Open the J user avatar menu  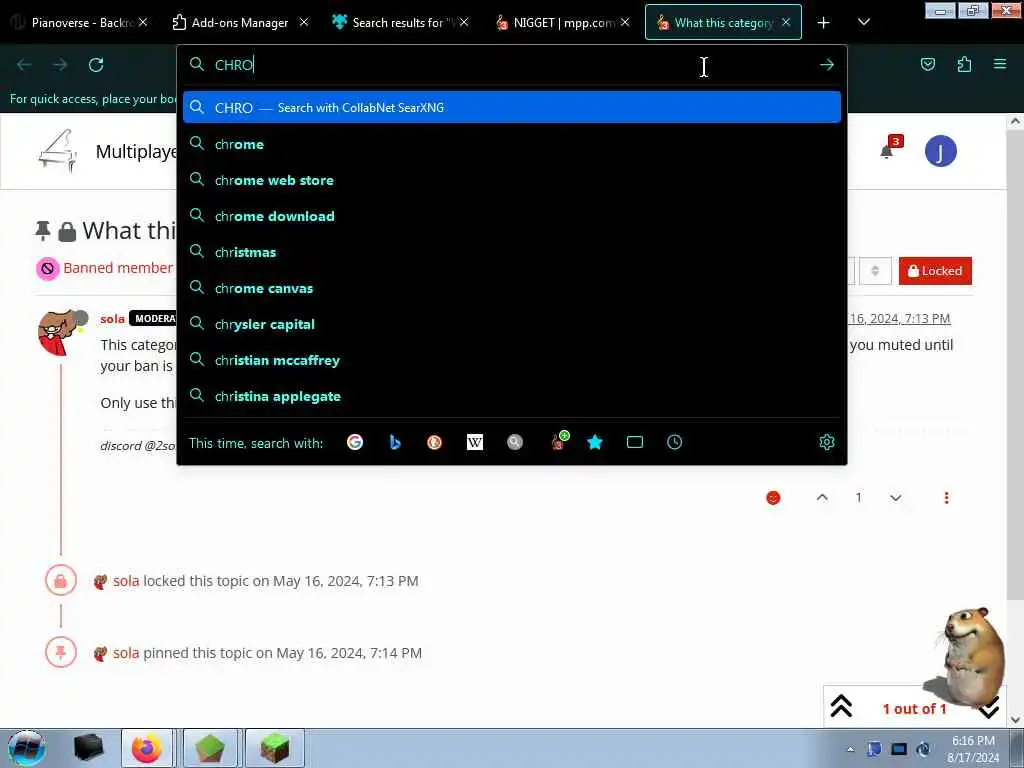(940, 152)
